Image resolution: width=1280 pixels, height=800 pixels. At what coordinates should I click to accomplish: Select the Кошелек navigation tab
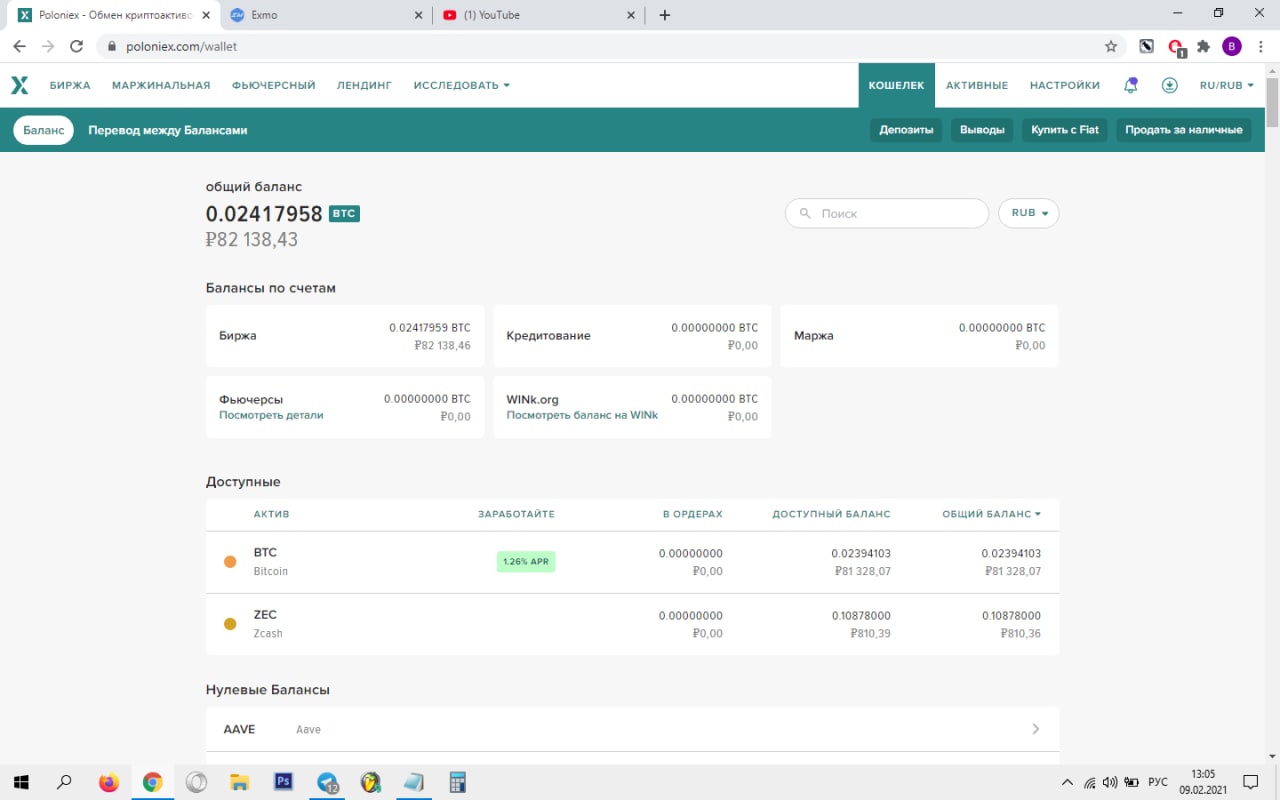point(896,85)
